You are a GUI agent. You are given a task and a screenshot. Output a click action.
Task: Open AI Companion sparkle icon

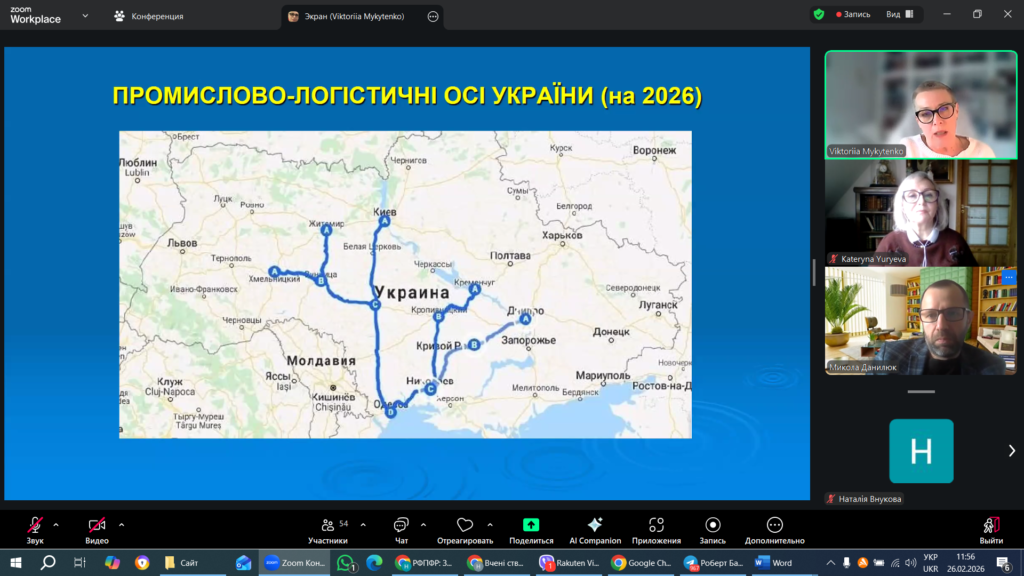tap(595, 525)
